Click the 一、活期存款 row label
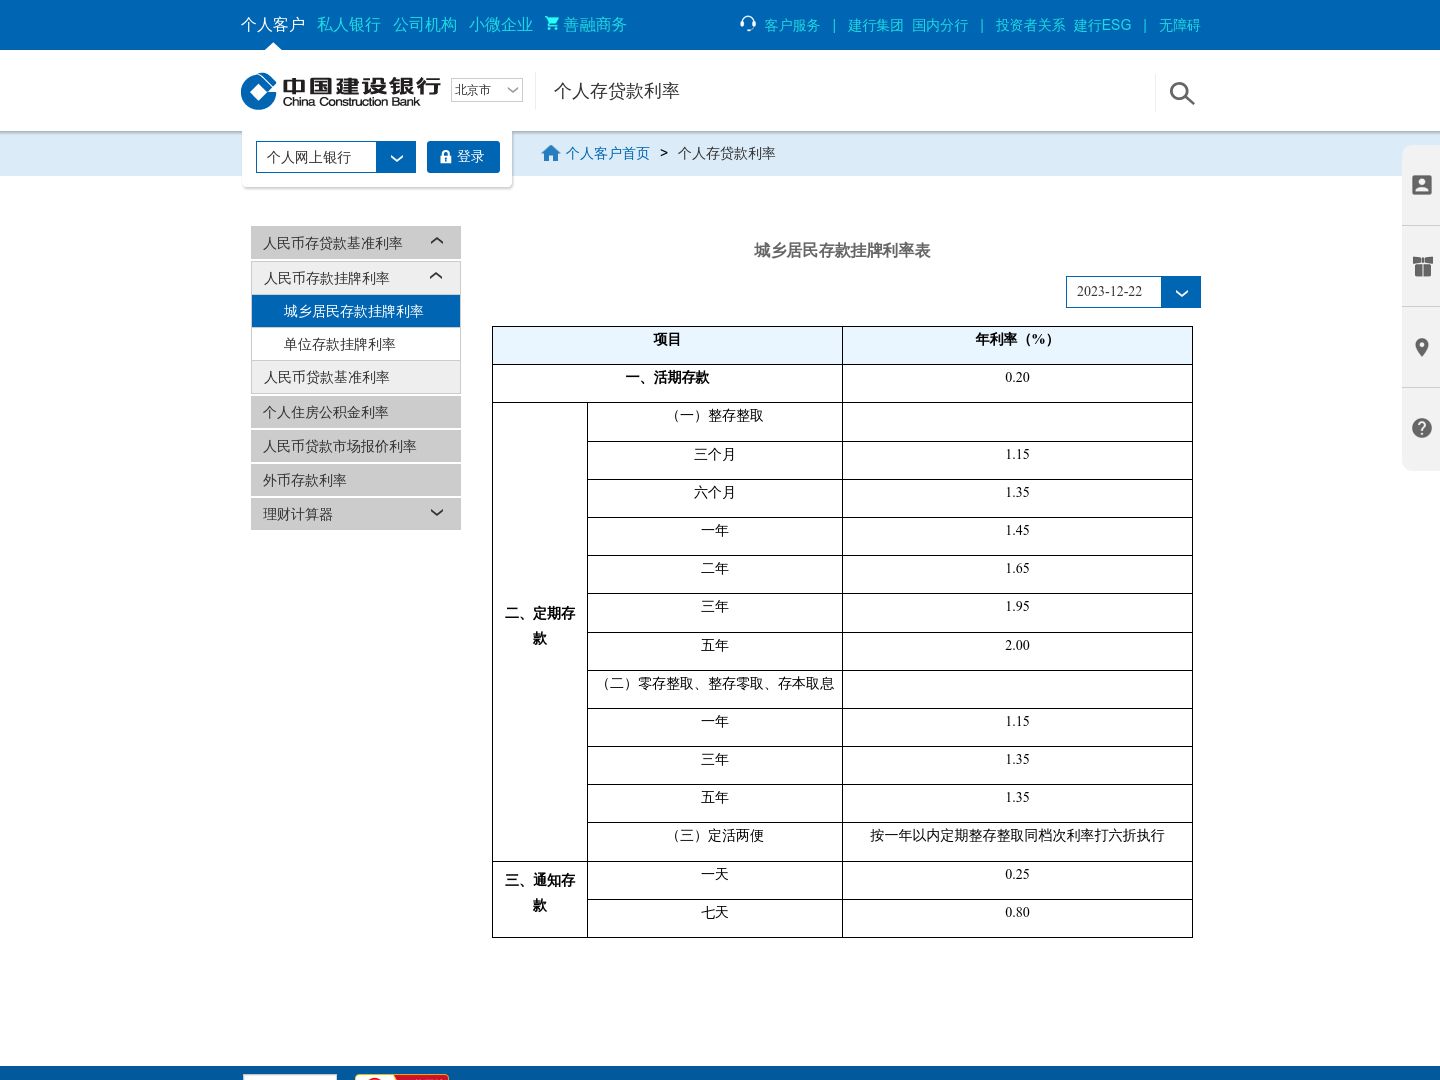Viewport: 1440px width, 1080px height. click(667, 383)
